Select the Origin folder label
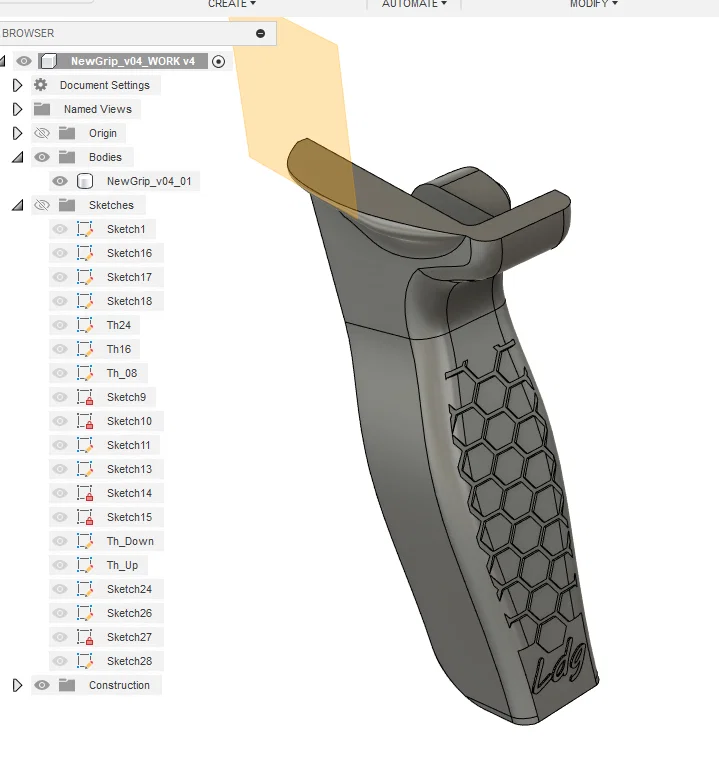This screenshot has width=719, height=765. click(102, 133)
